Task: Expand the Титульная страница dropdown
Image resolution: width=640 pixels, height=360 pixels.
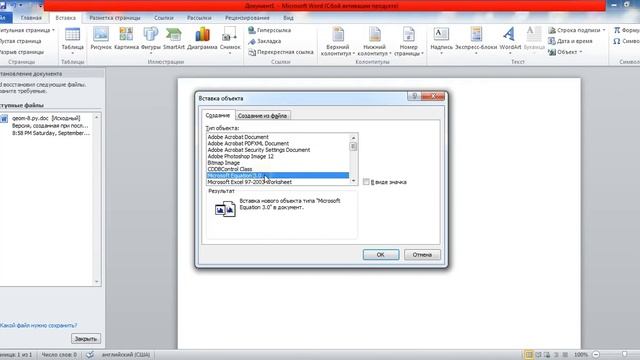Action: [x=53, y=30]
